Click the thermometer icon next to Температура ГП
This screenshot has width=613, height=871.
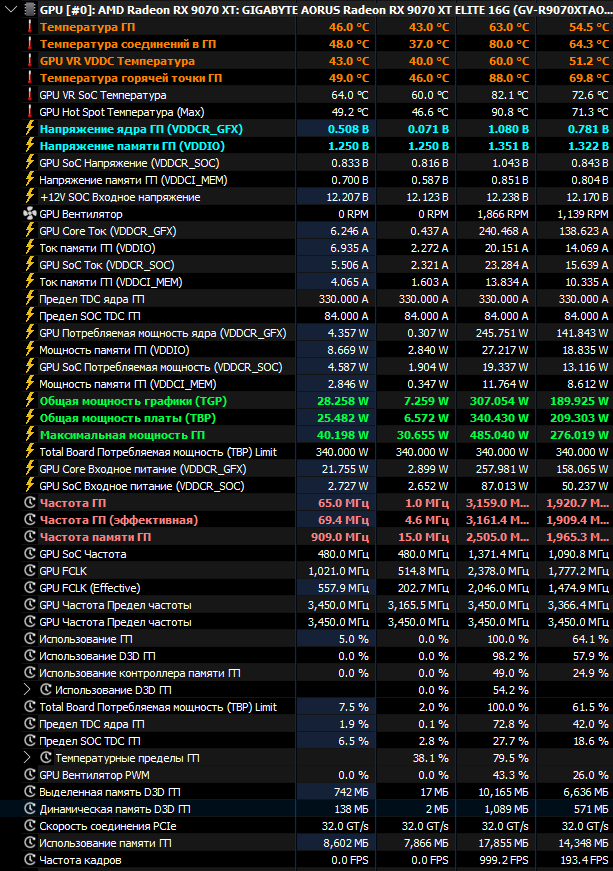pos(30,27)
